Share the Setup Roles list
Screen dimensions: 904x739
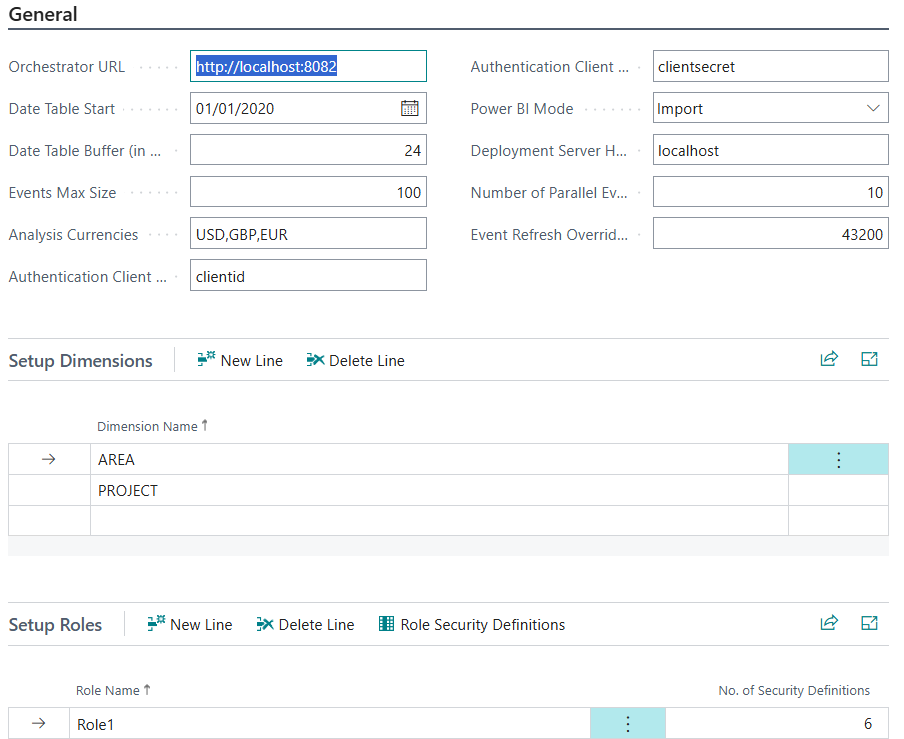click(x=829, y=623)
